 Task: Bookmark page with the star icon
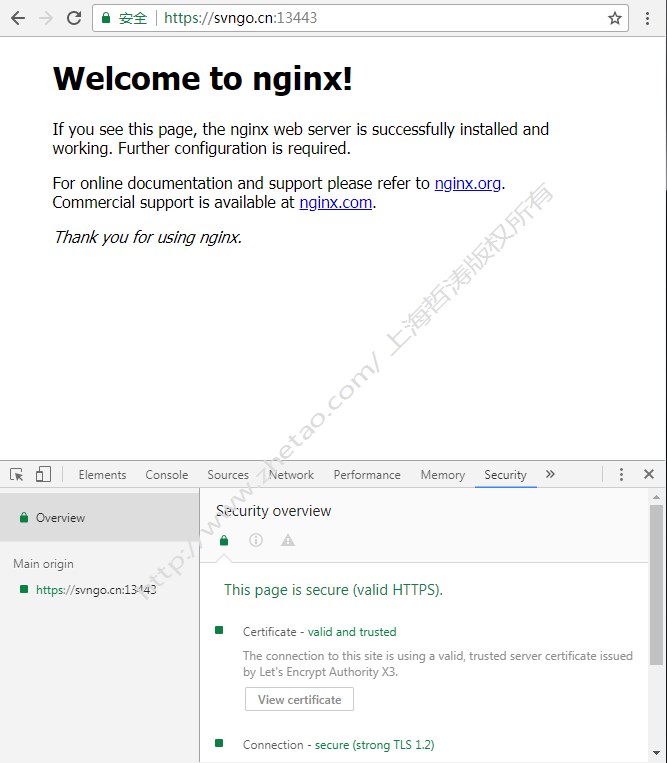pos(615,18)
